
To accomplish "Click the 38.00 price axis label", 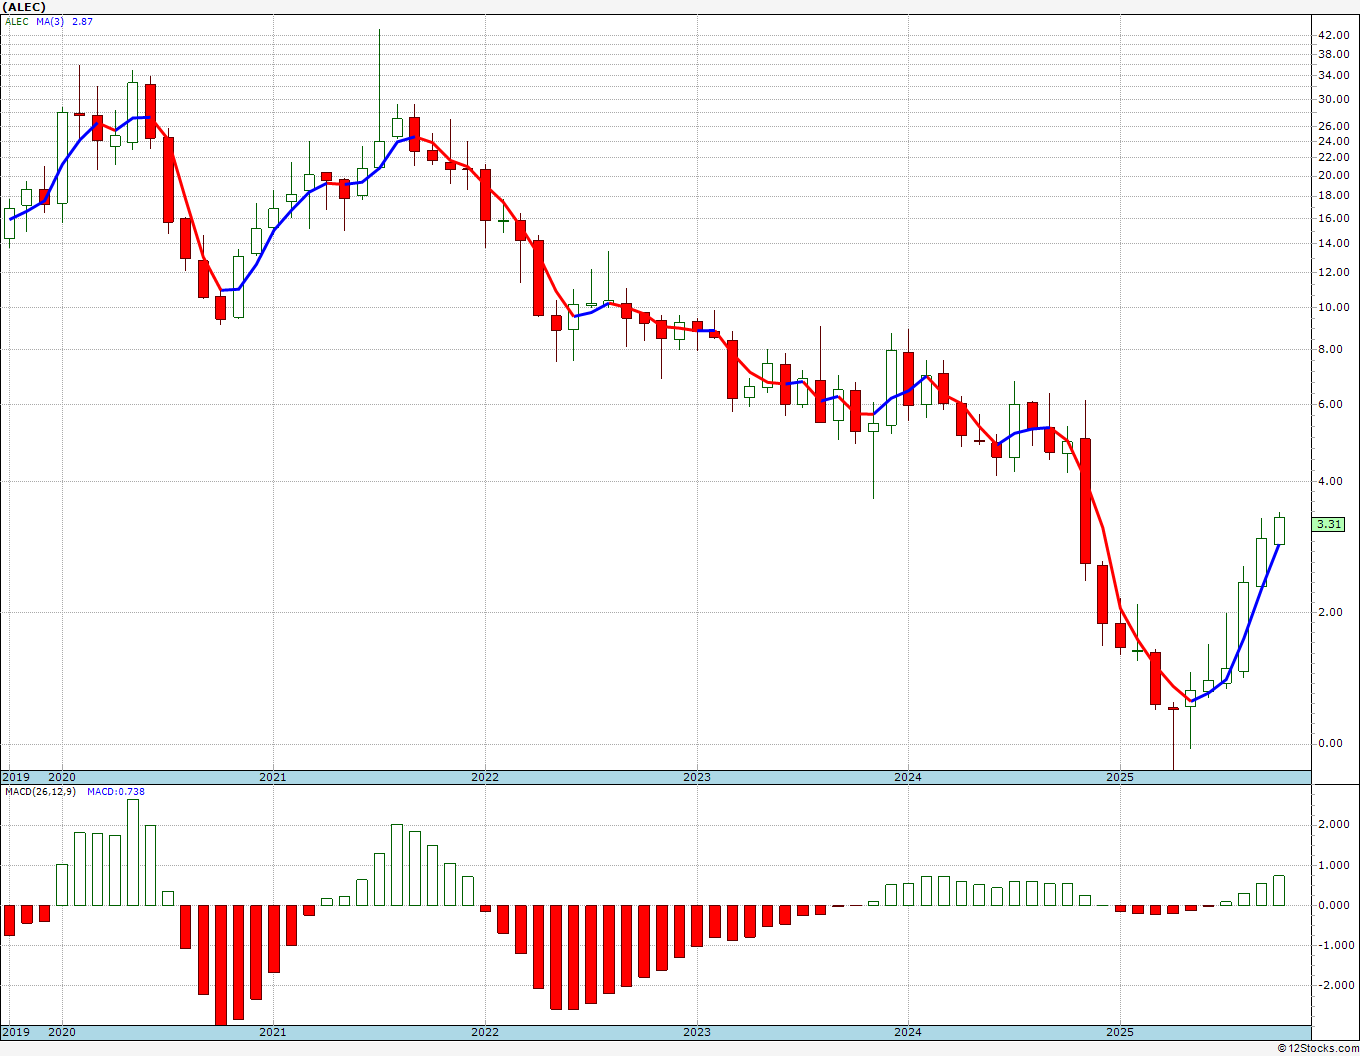I will (x=1333, y=55).
